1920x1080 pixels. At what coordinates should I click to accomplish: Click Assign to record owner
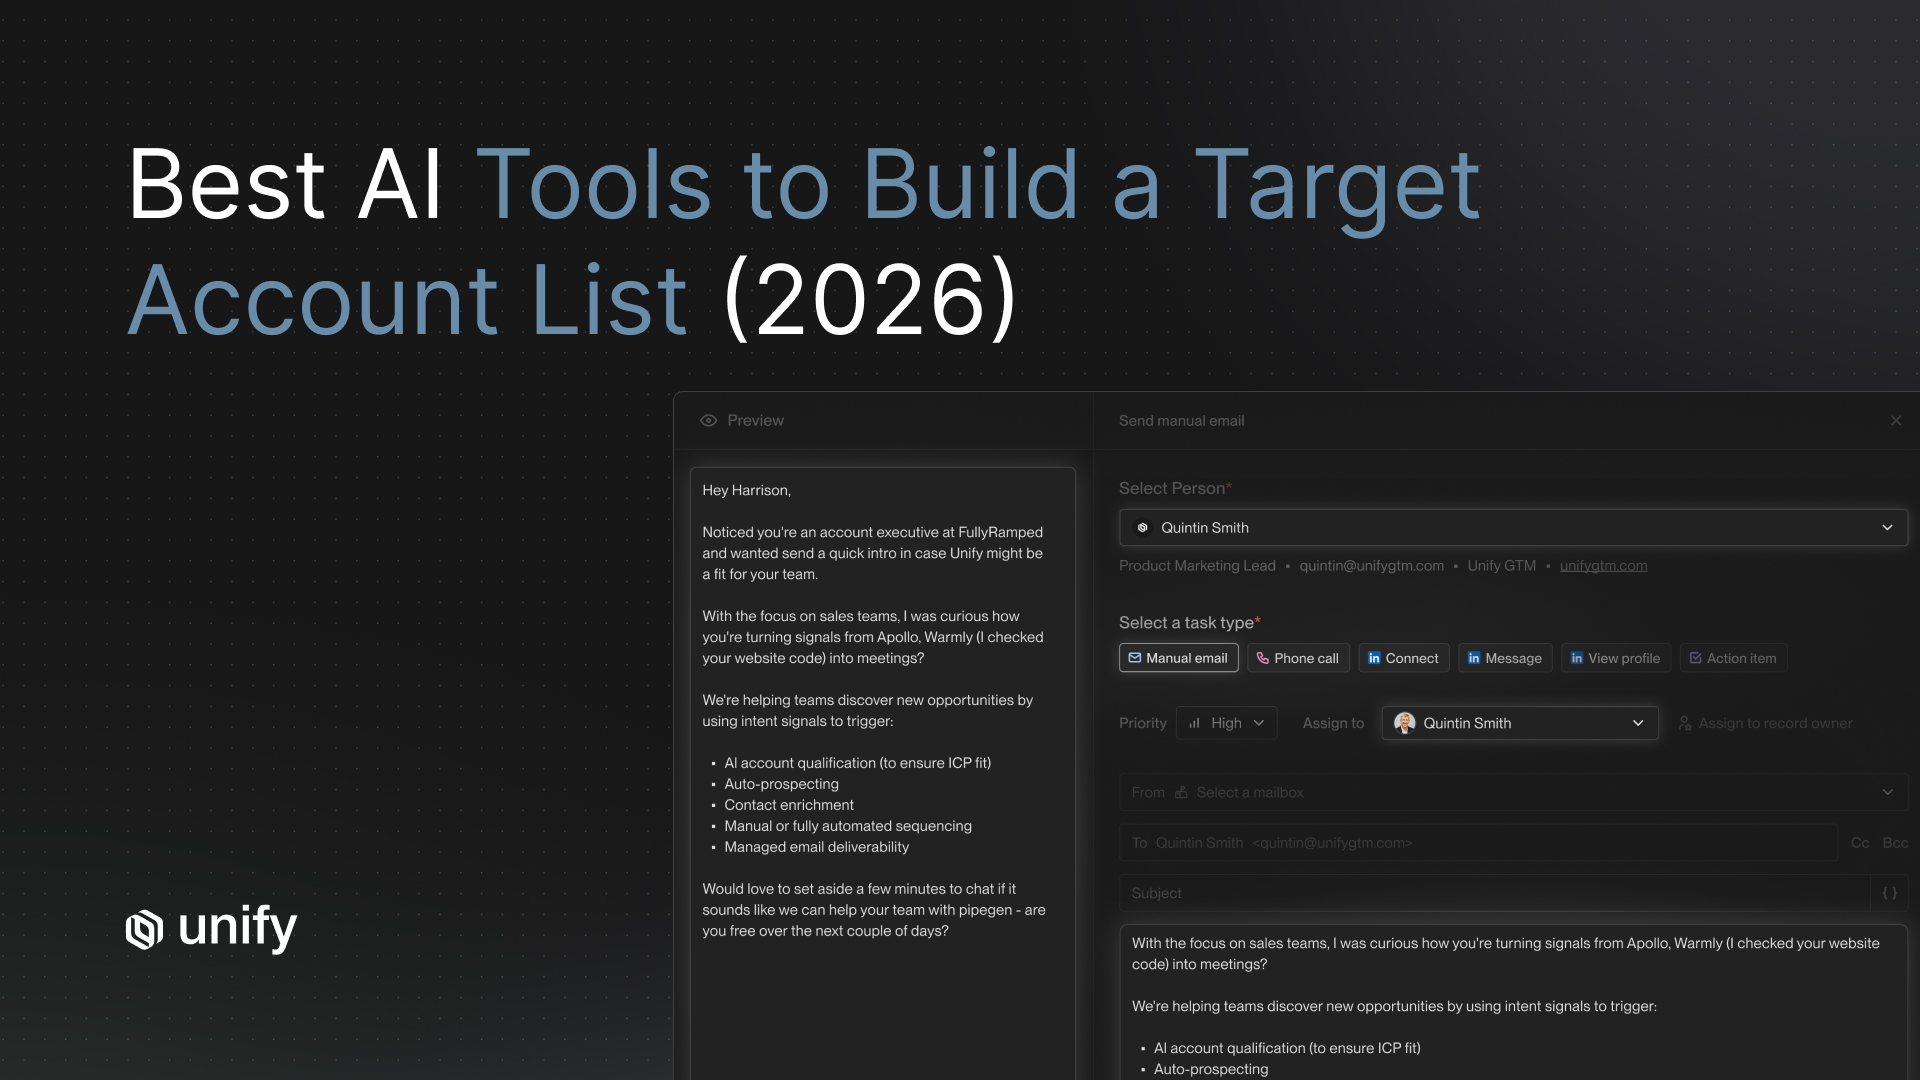tap(1765, 723)
